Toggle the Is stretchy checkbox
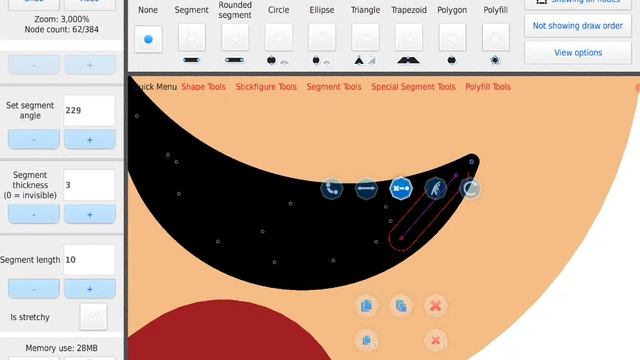The image size is (640, 360). pyautogui.click(x=93, y=317)
